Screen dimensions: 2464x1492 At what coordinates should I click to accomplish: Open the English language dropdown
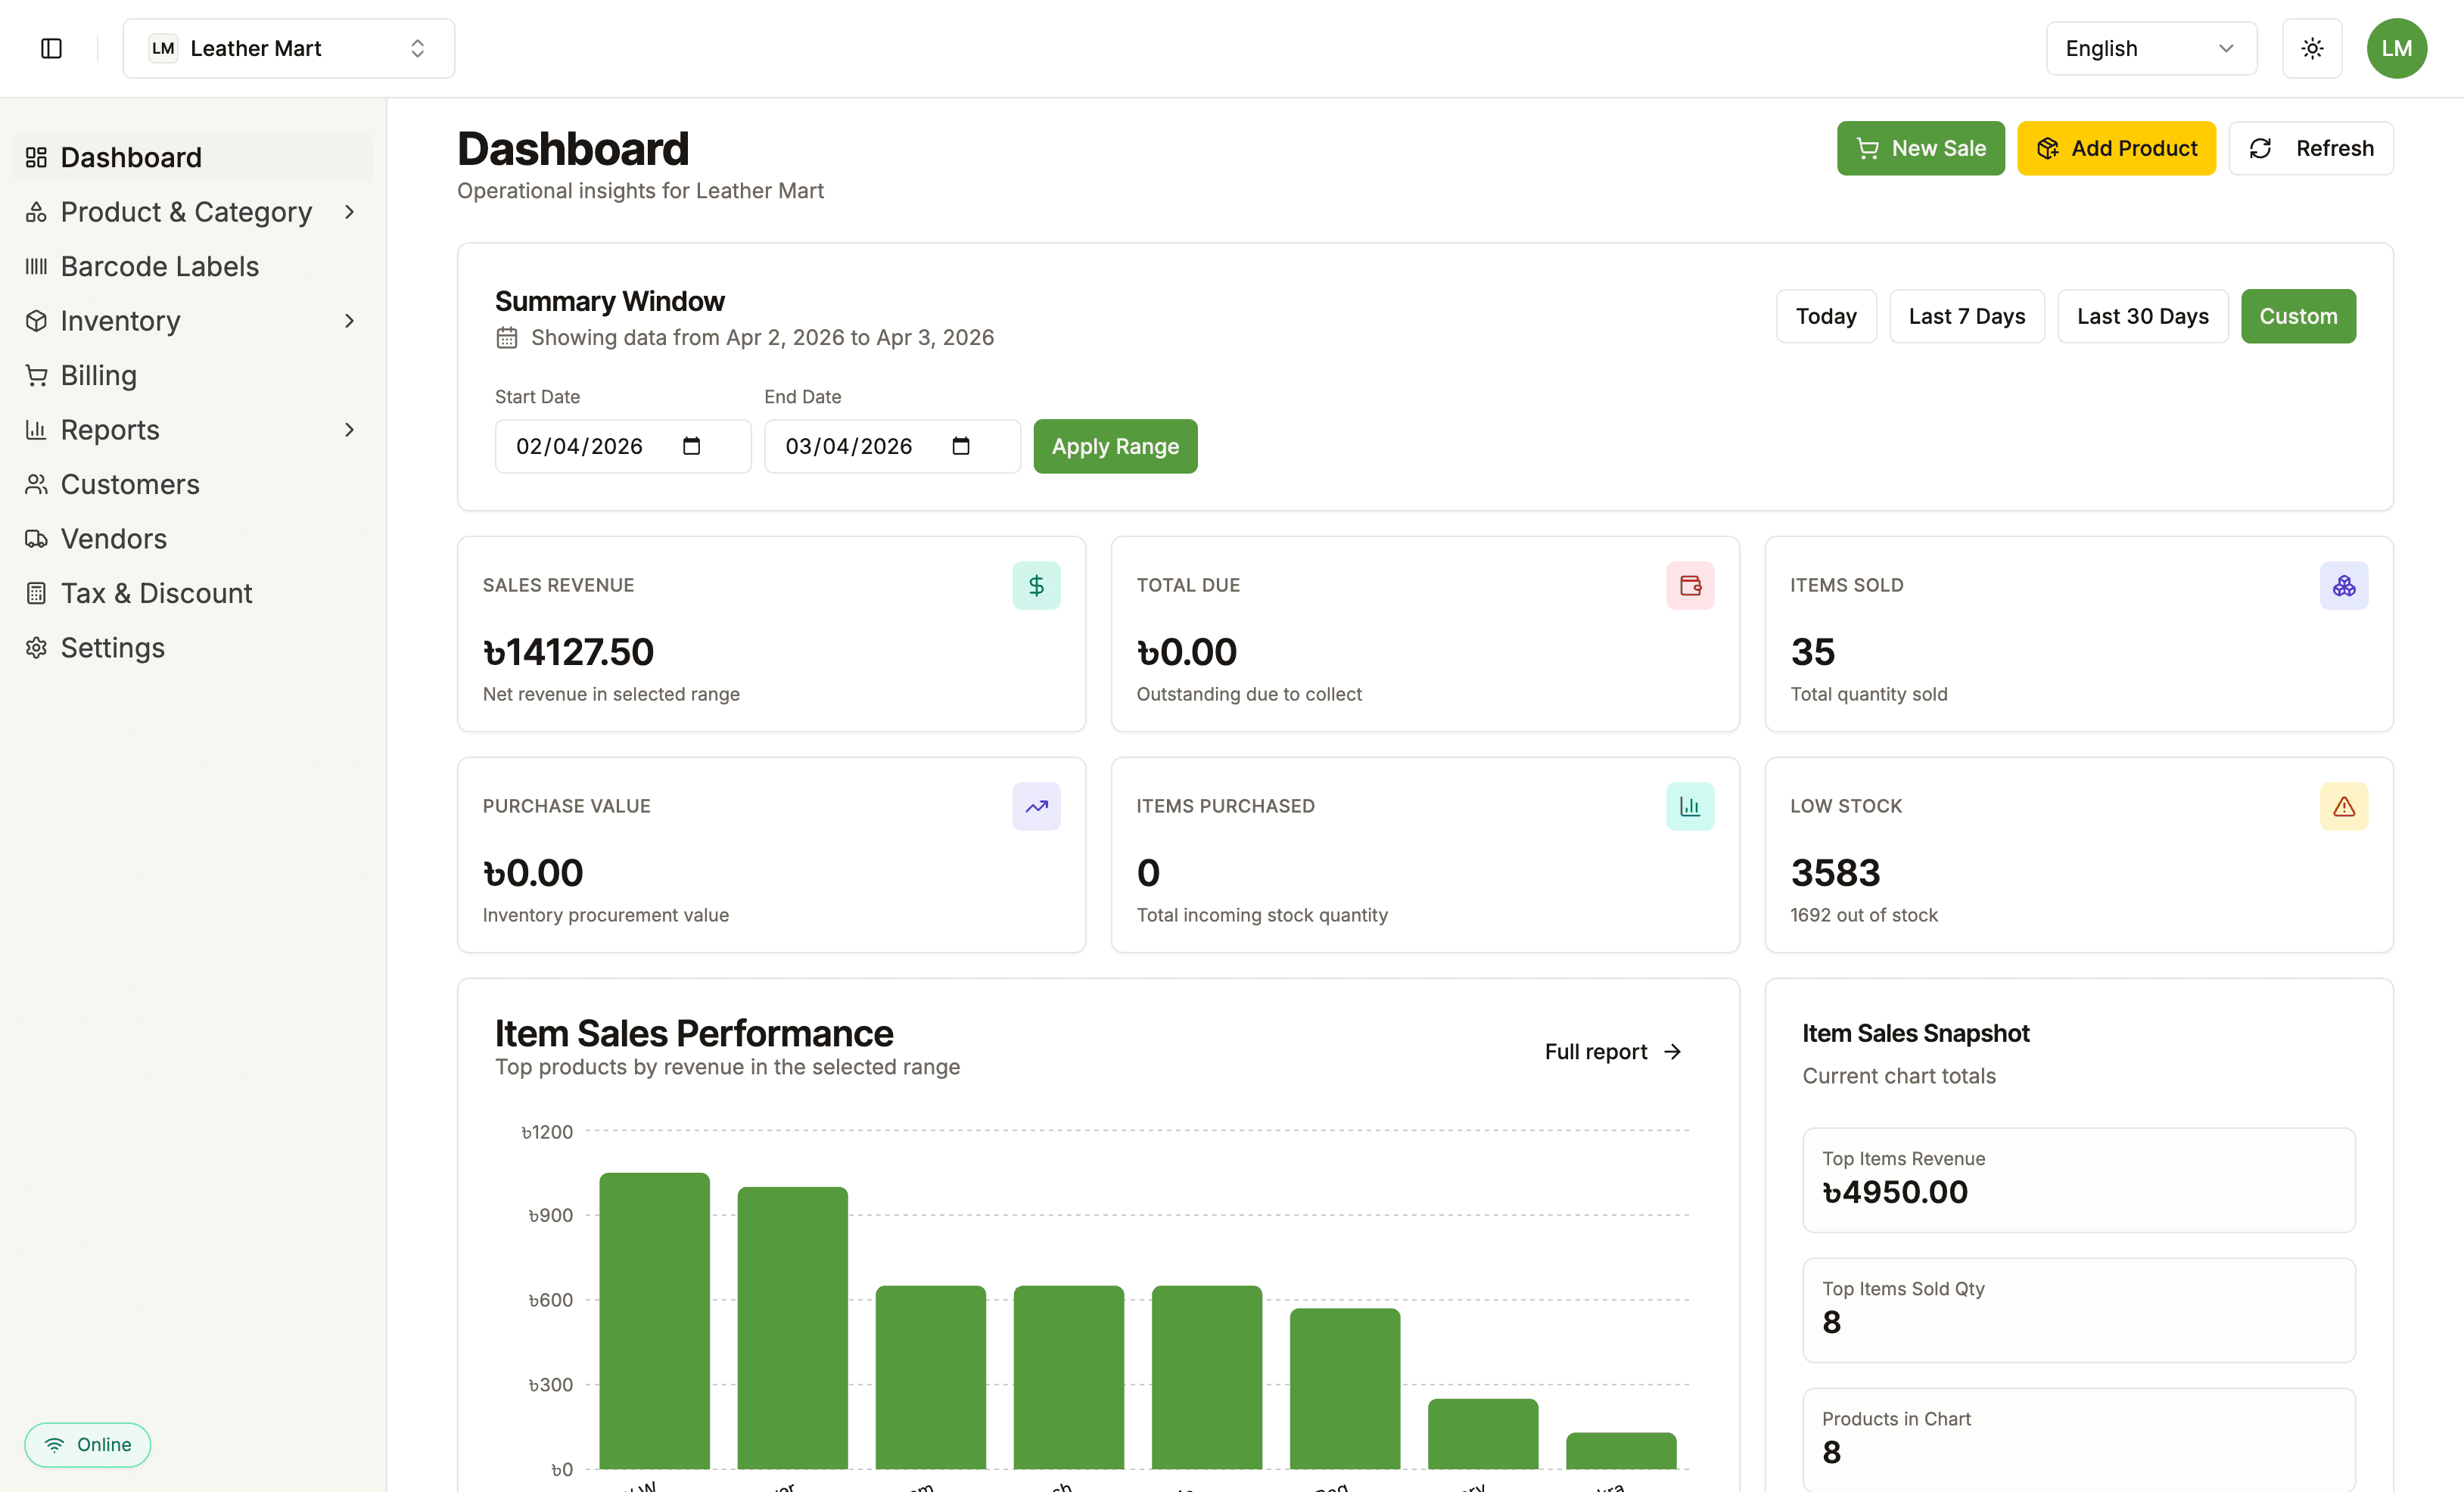(x=2150, y=47)
